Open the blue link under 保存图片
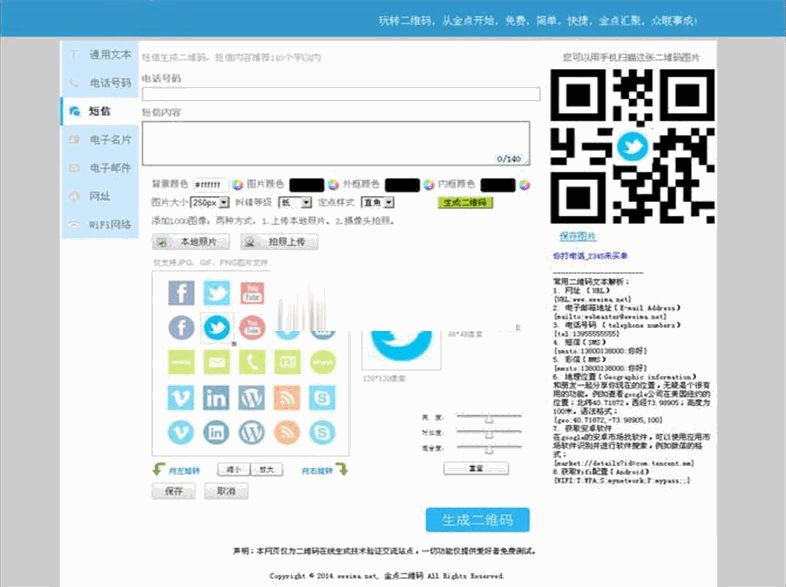 point(590,256)
